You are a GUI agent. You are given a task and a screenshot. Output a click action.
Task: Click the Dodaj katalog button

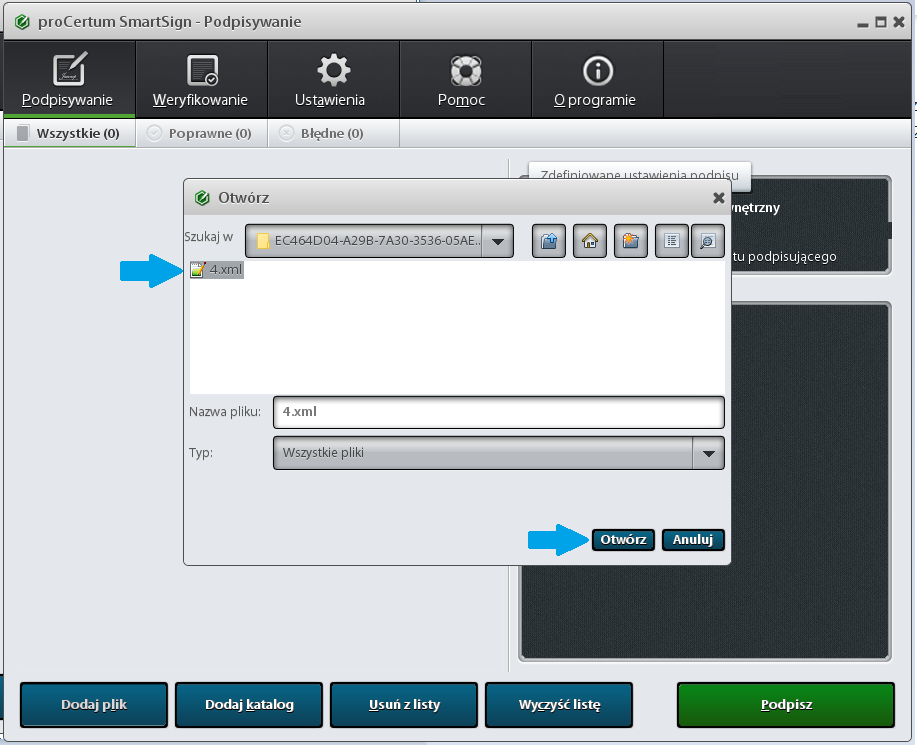click(x=249, y=705)
